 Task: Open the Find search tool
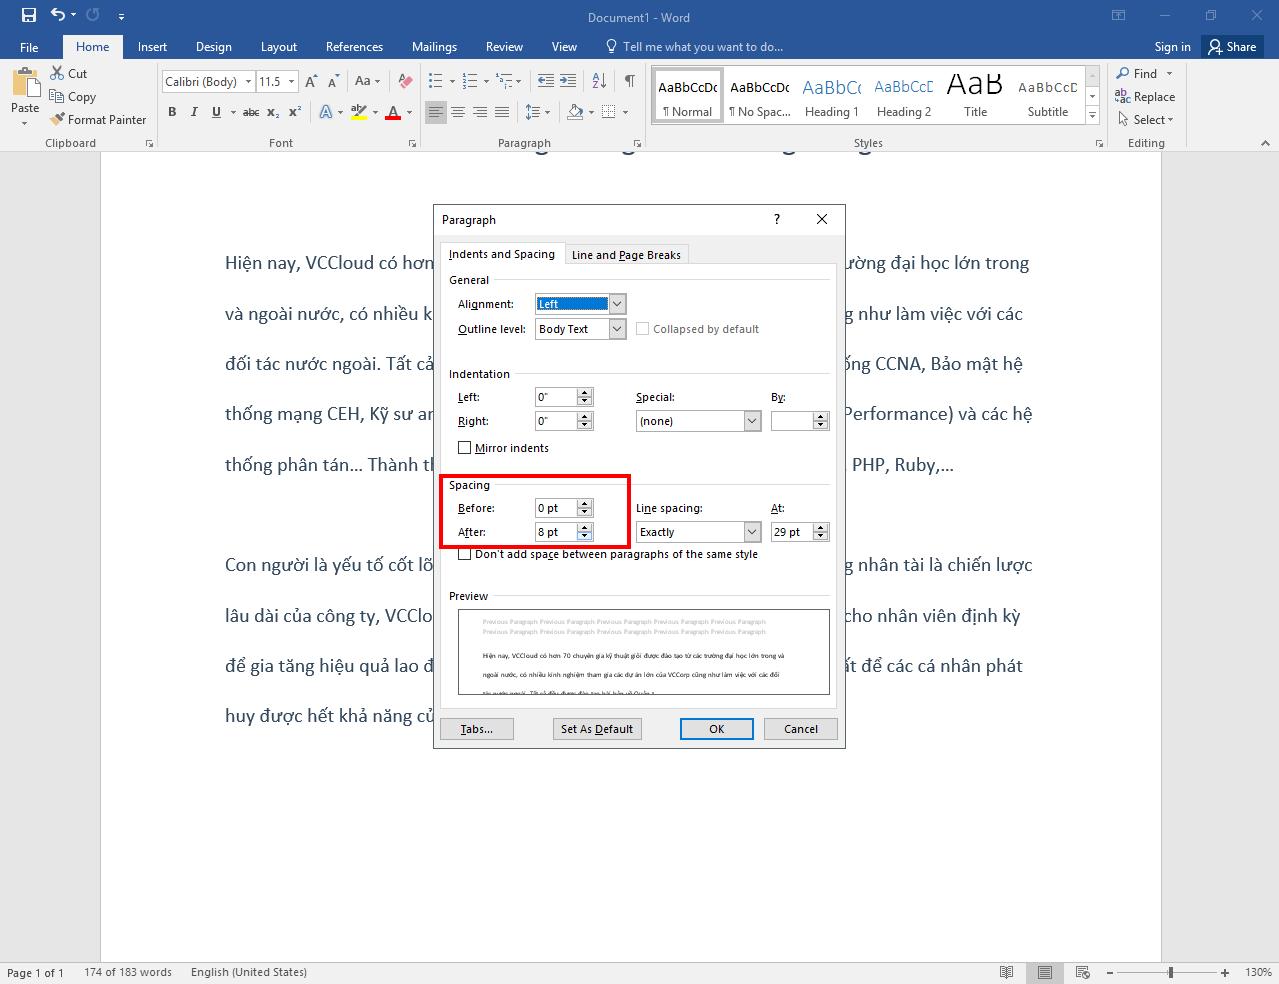pos(1137,73)
